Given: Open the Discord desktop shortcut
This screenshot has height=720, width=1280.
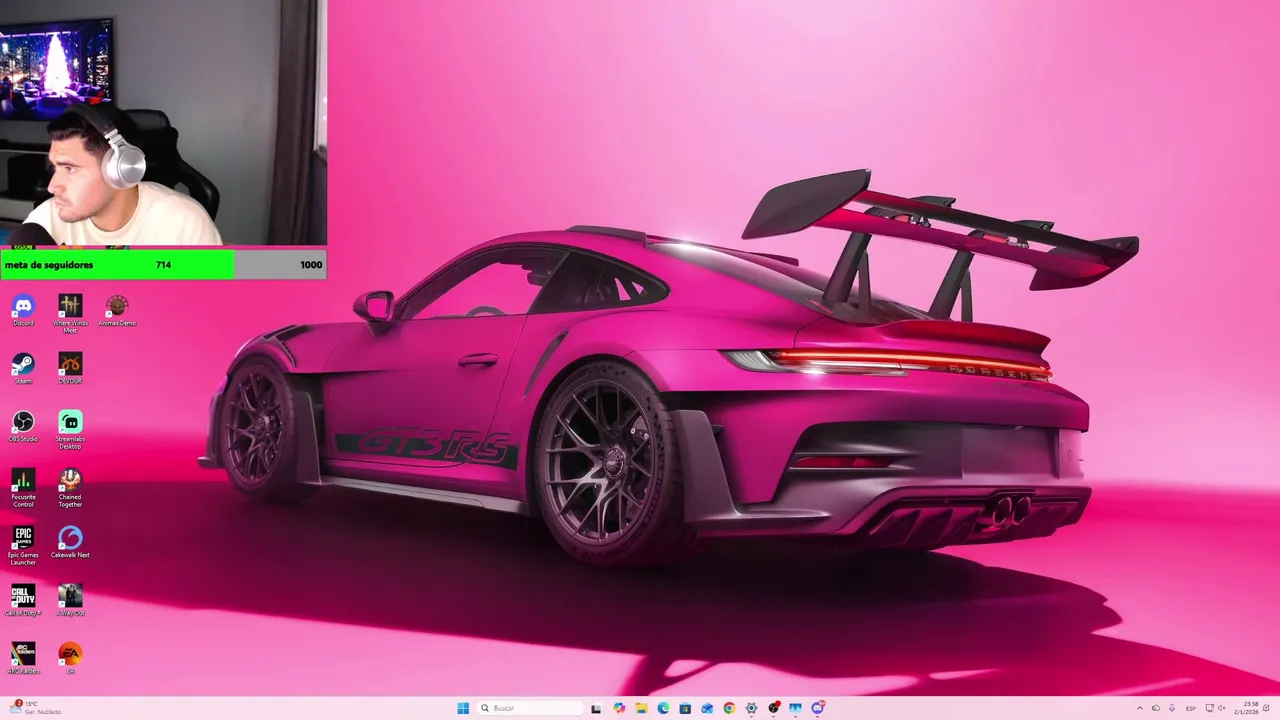Looking at the screenshot, I should 23,310.
